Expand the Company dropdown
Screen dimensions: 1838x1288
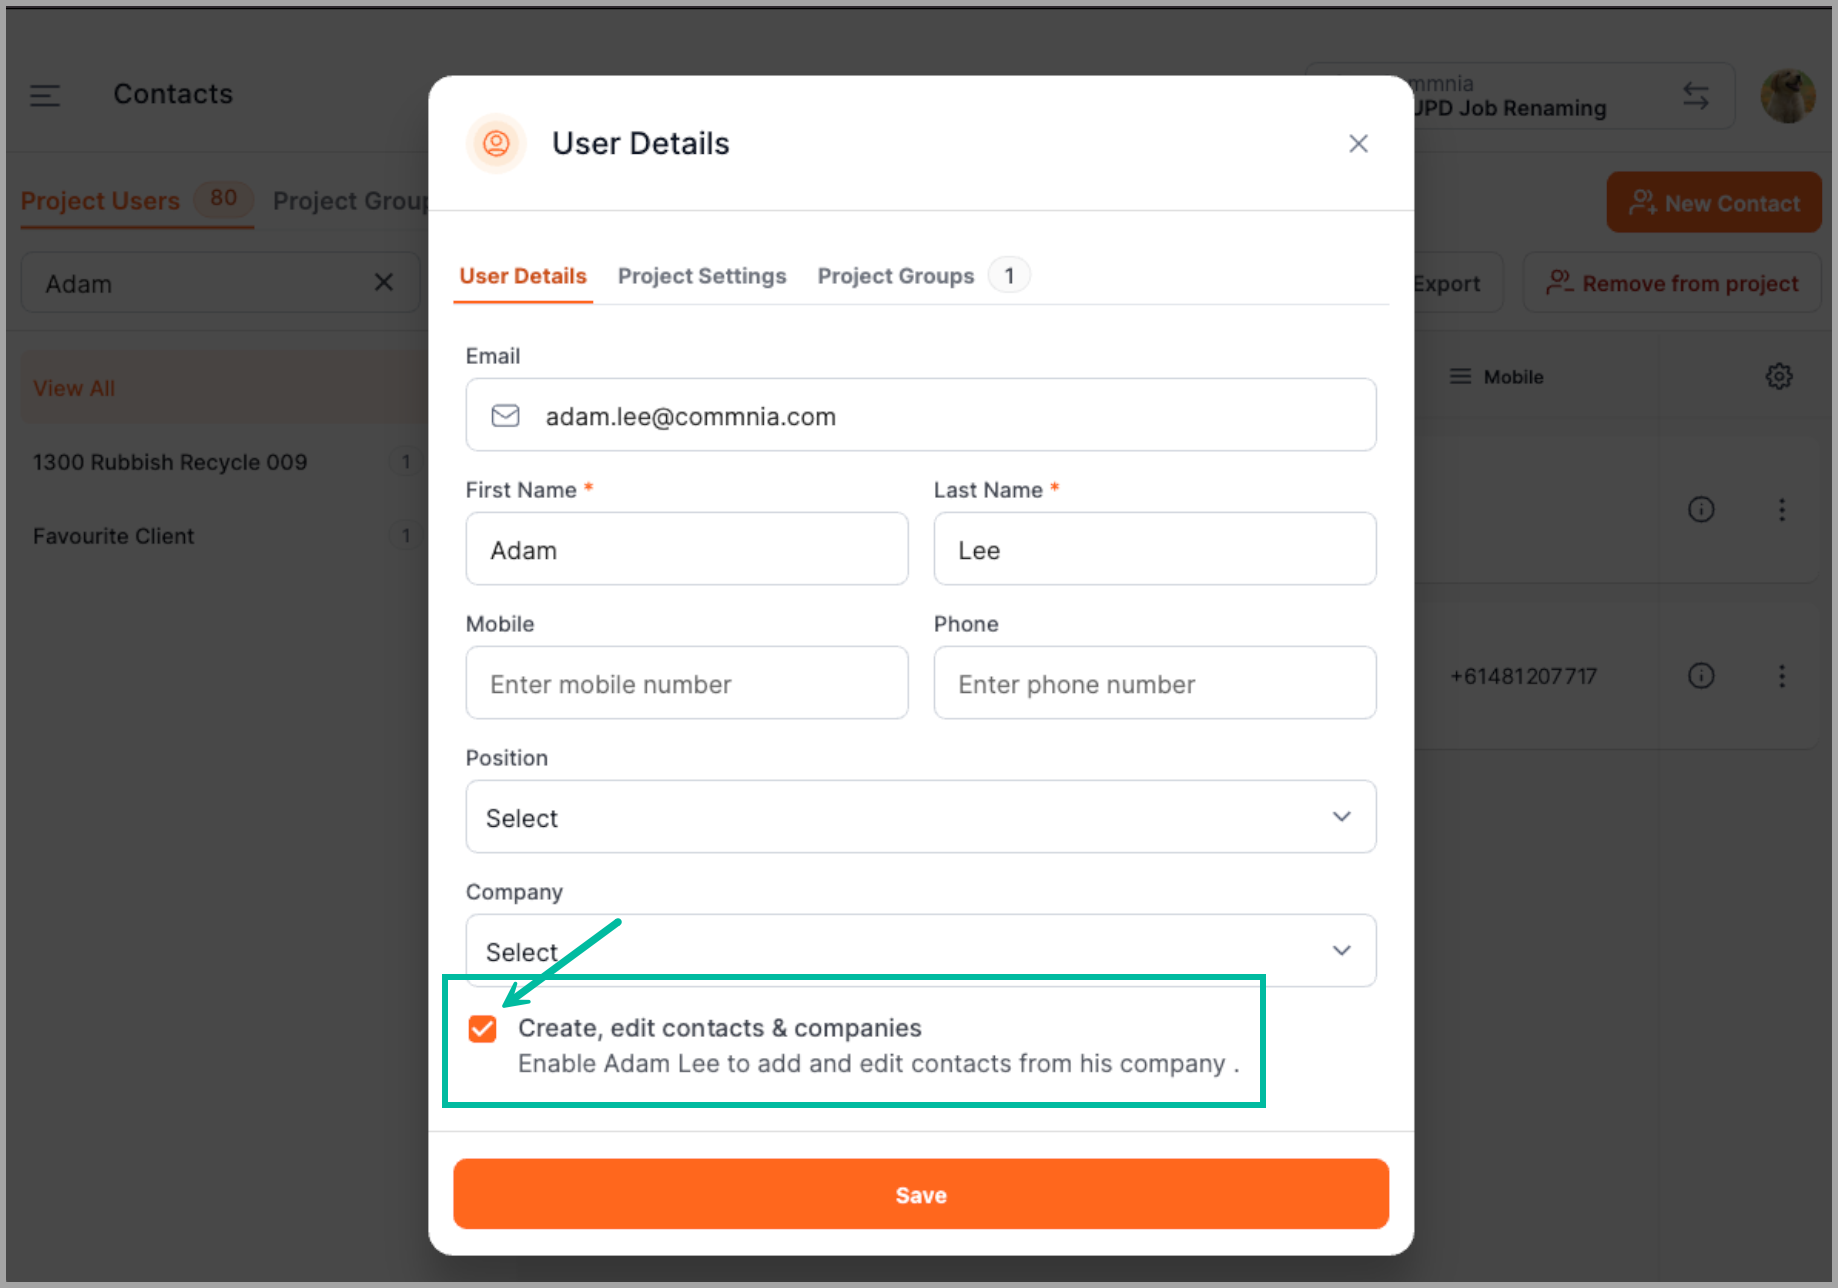pyautogui.click(x=920, y=950)
